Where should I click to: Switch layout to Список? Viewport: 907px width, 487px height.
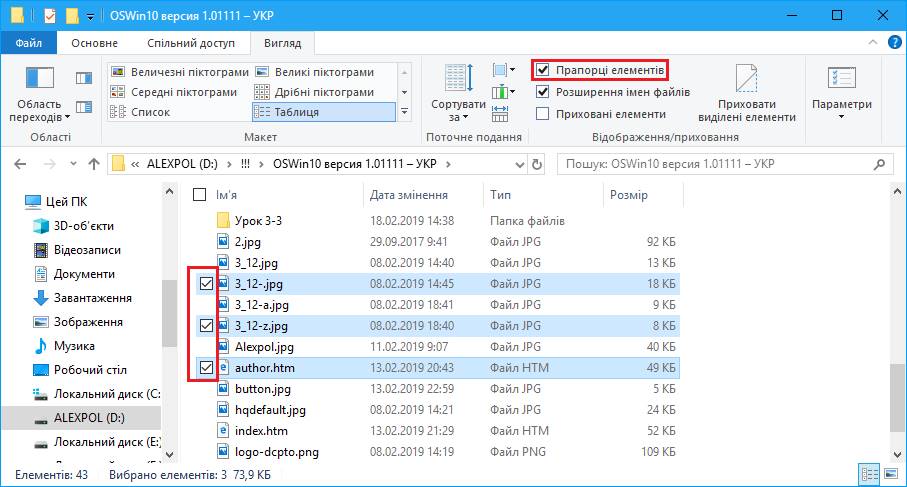click(140, 112)
